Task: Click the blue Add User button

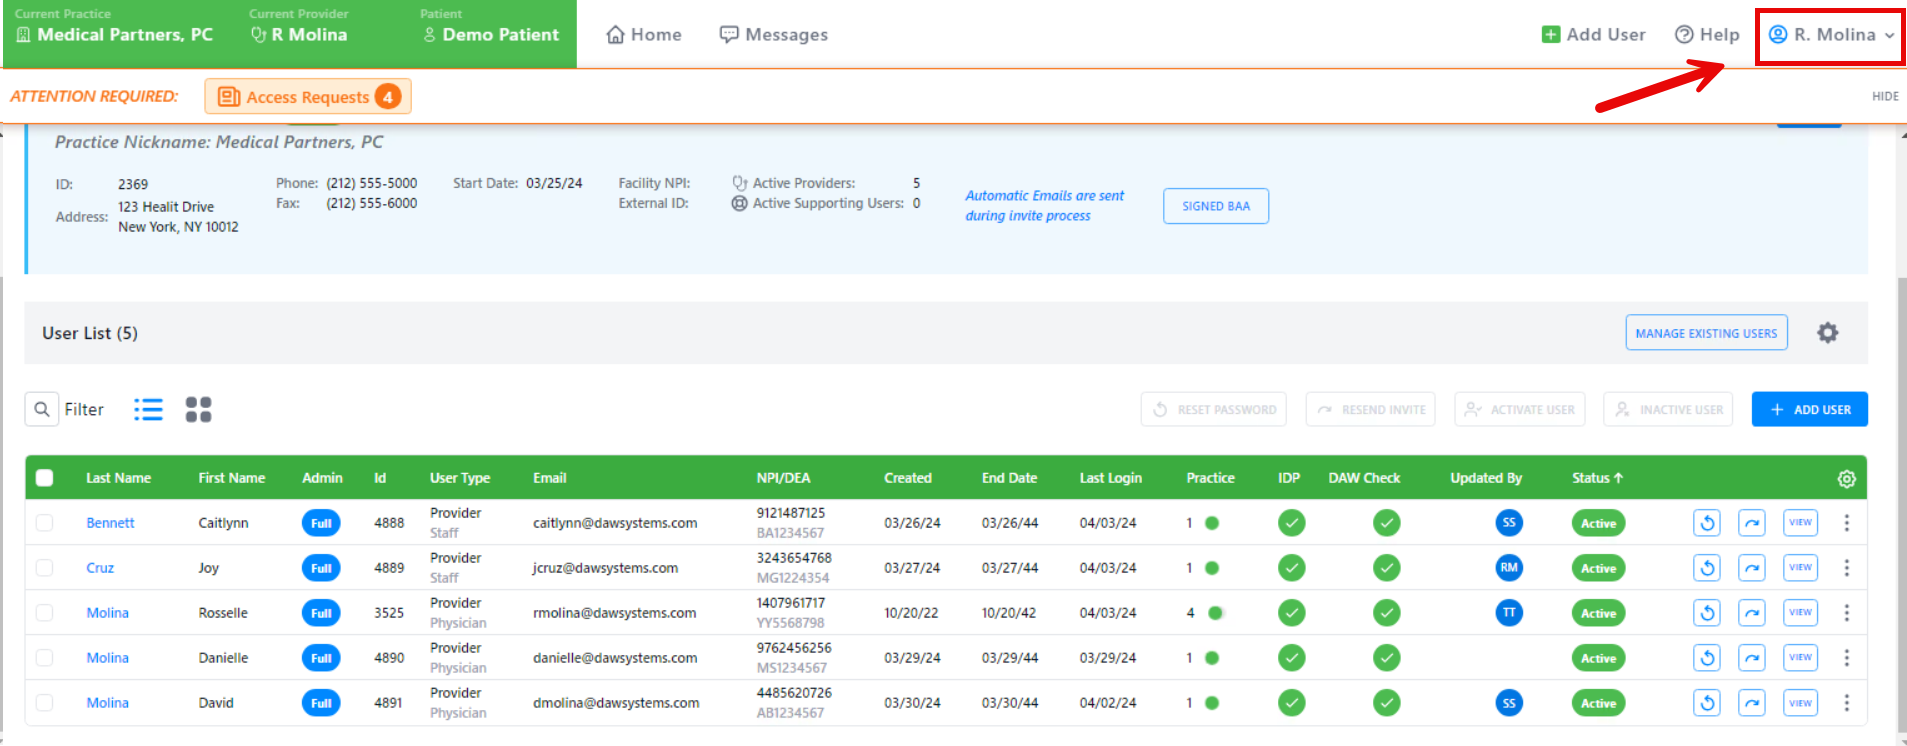Action: [x=1809, y=409]
